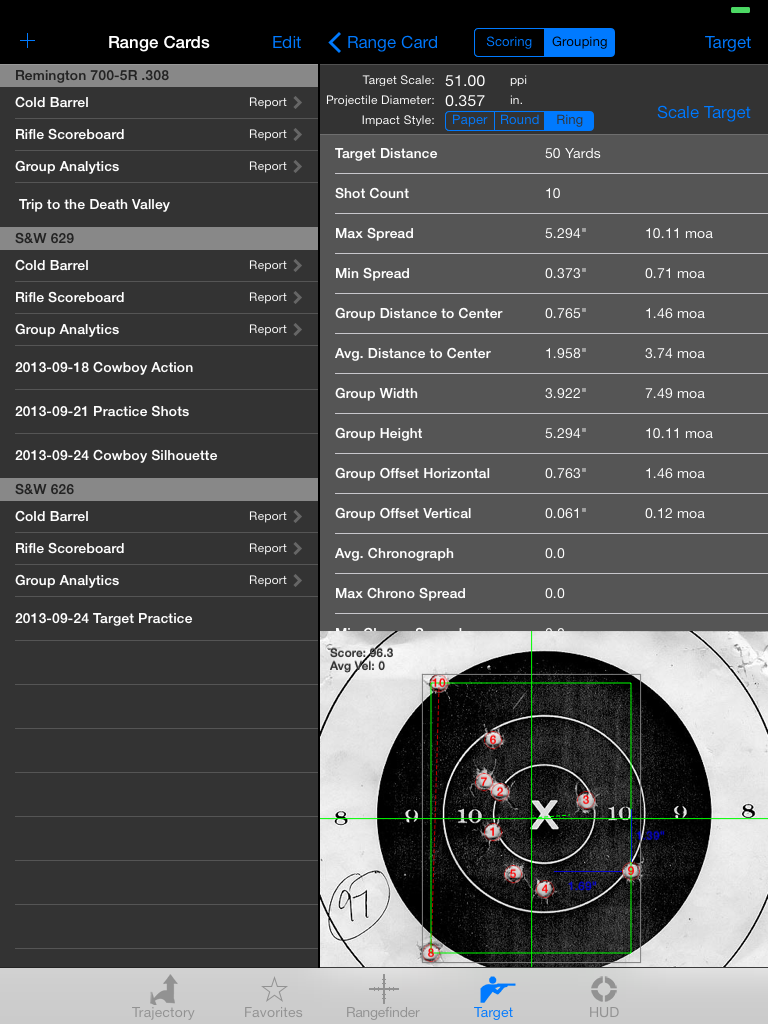Tap the plus icon to add range card
The height and width of the screenshot is (1024, 768).
pos(28,41)
